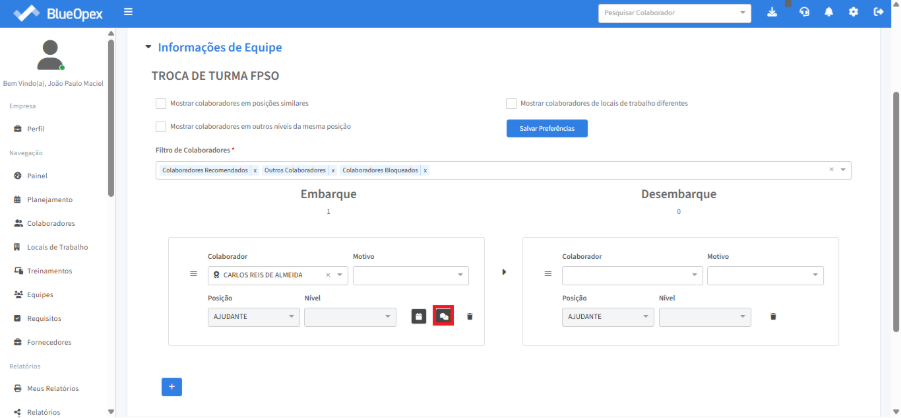The image size is (901, 418).
Task: Check Mostrar colaboradores de locais diferentes
Action: [511, 103]
